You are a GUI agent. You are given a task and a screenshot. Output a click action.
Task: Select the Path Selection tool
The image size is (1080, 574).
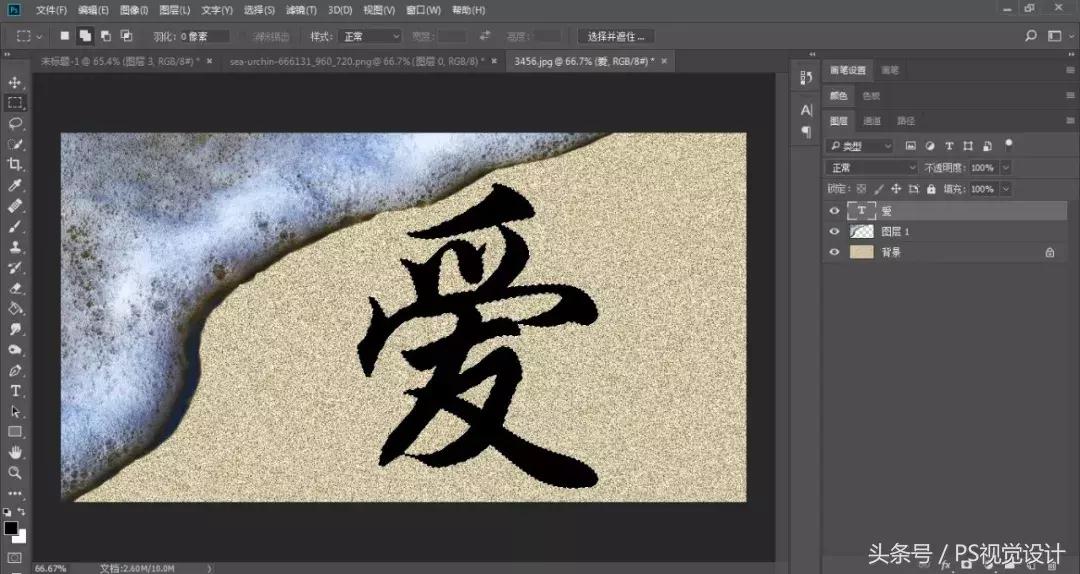(x=15, y=411)
